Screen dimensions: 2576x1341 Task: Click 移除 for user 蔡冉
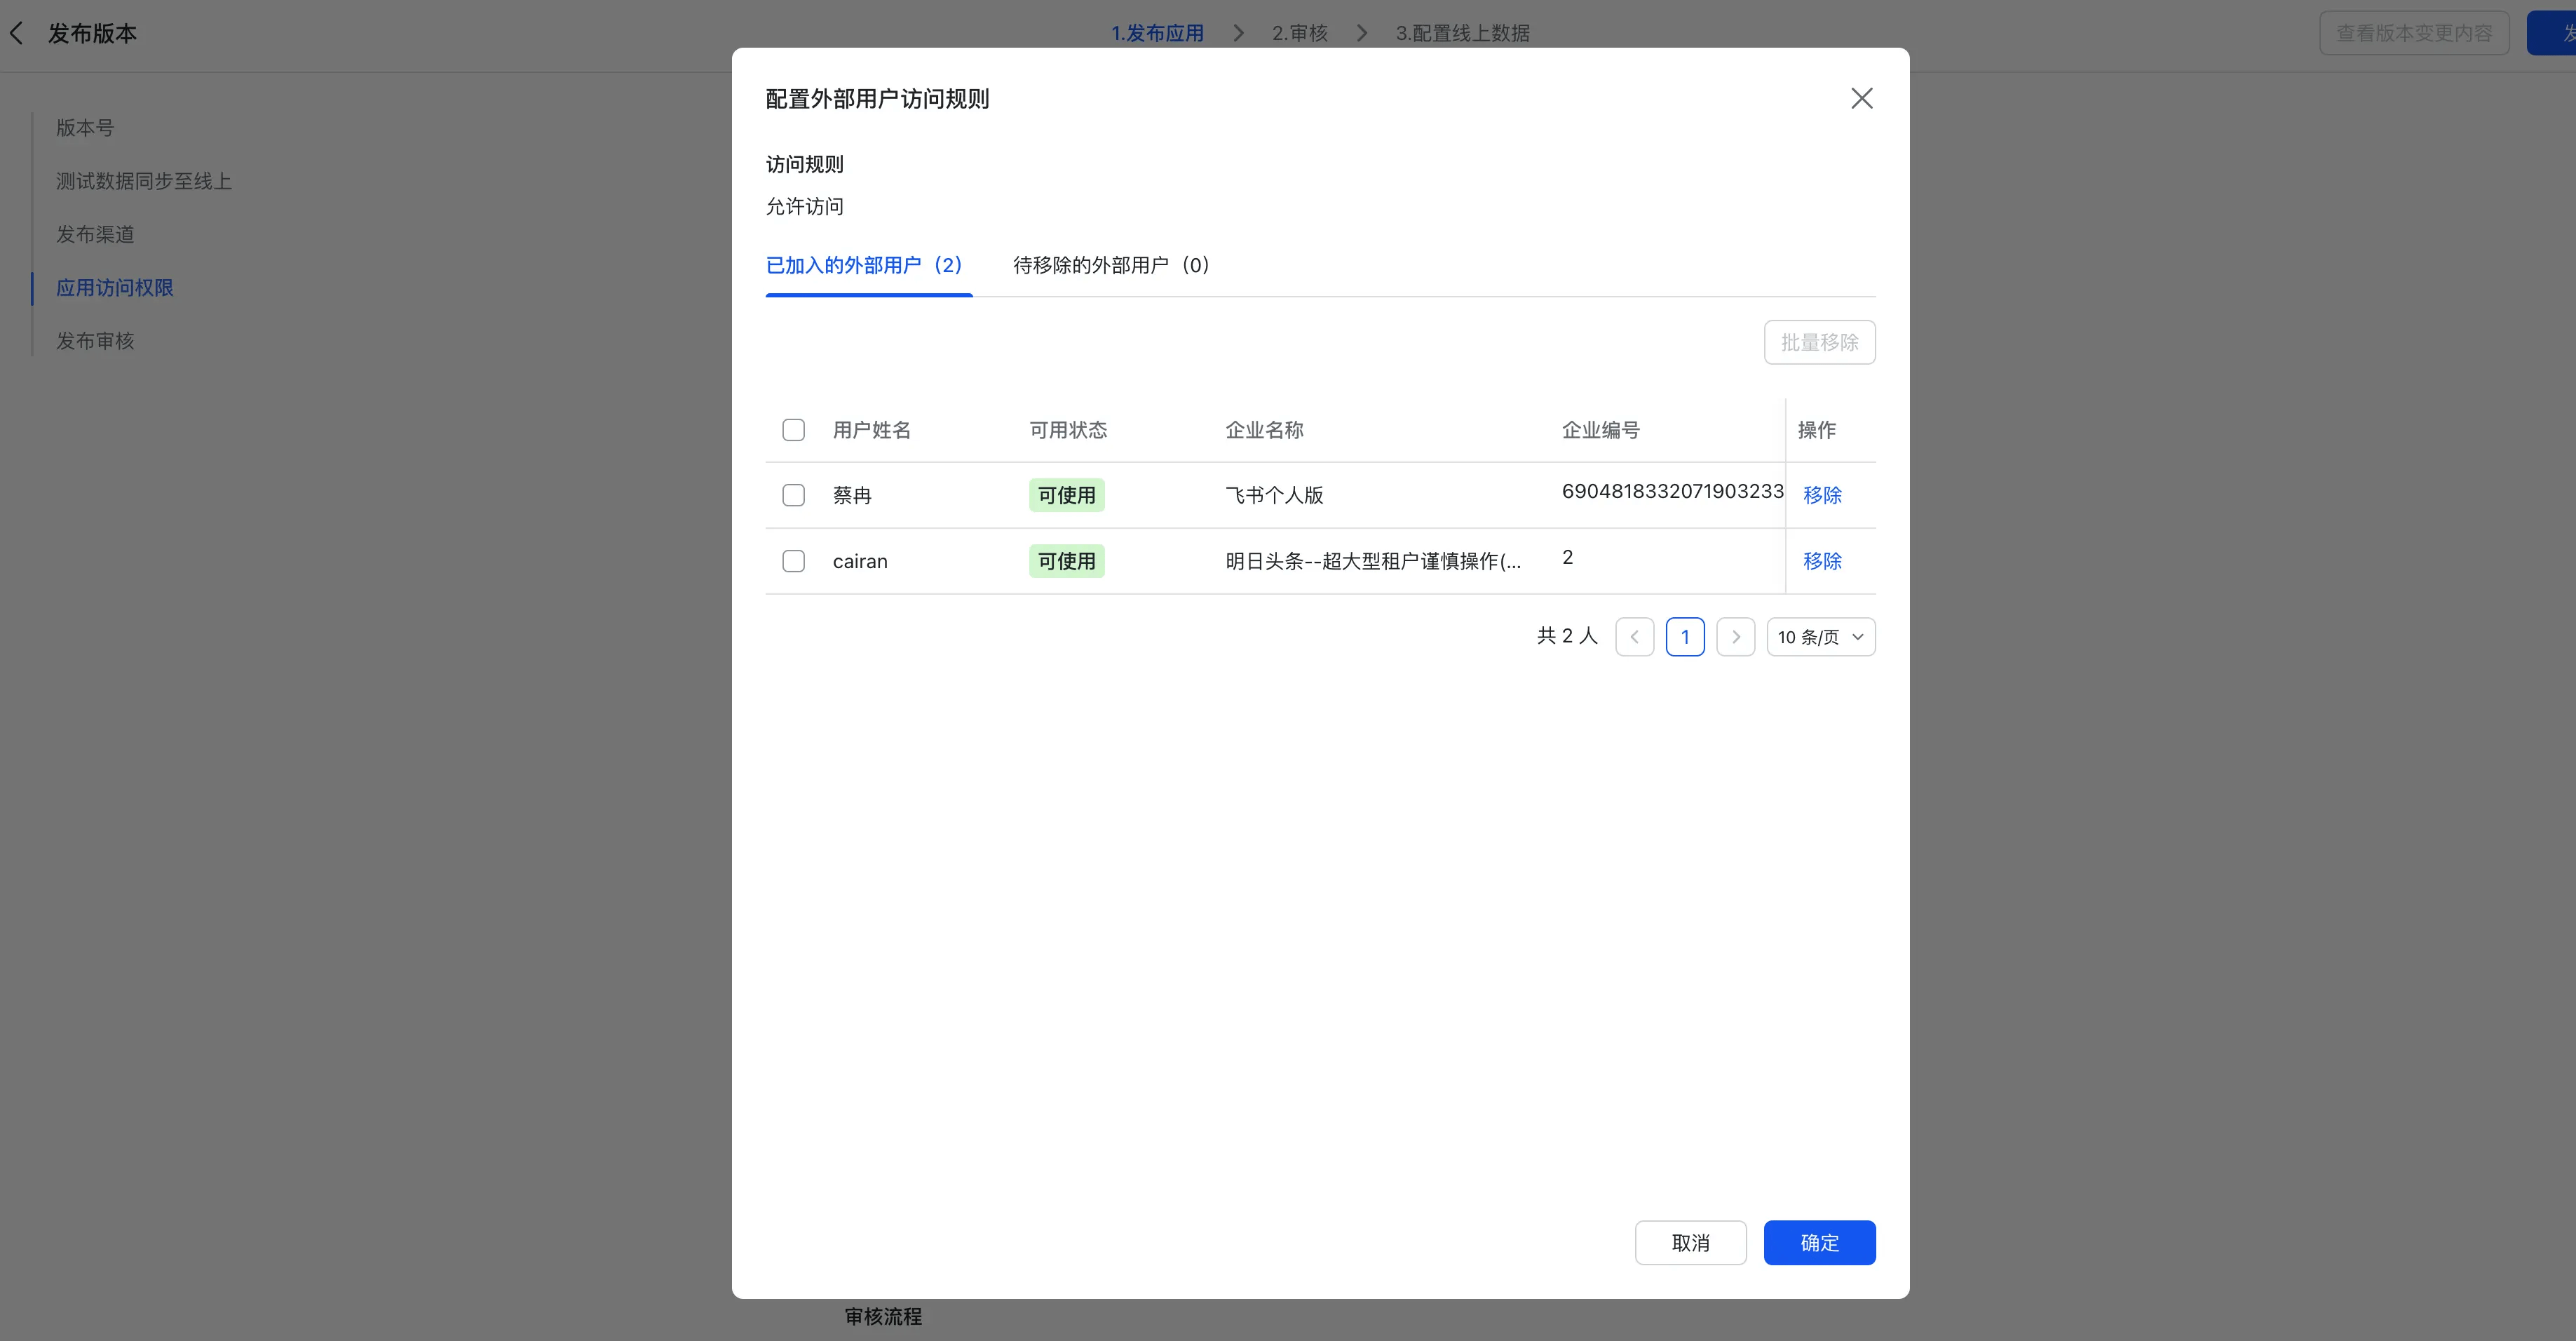coord(1822,495)
